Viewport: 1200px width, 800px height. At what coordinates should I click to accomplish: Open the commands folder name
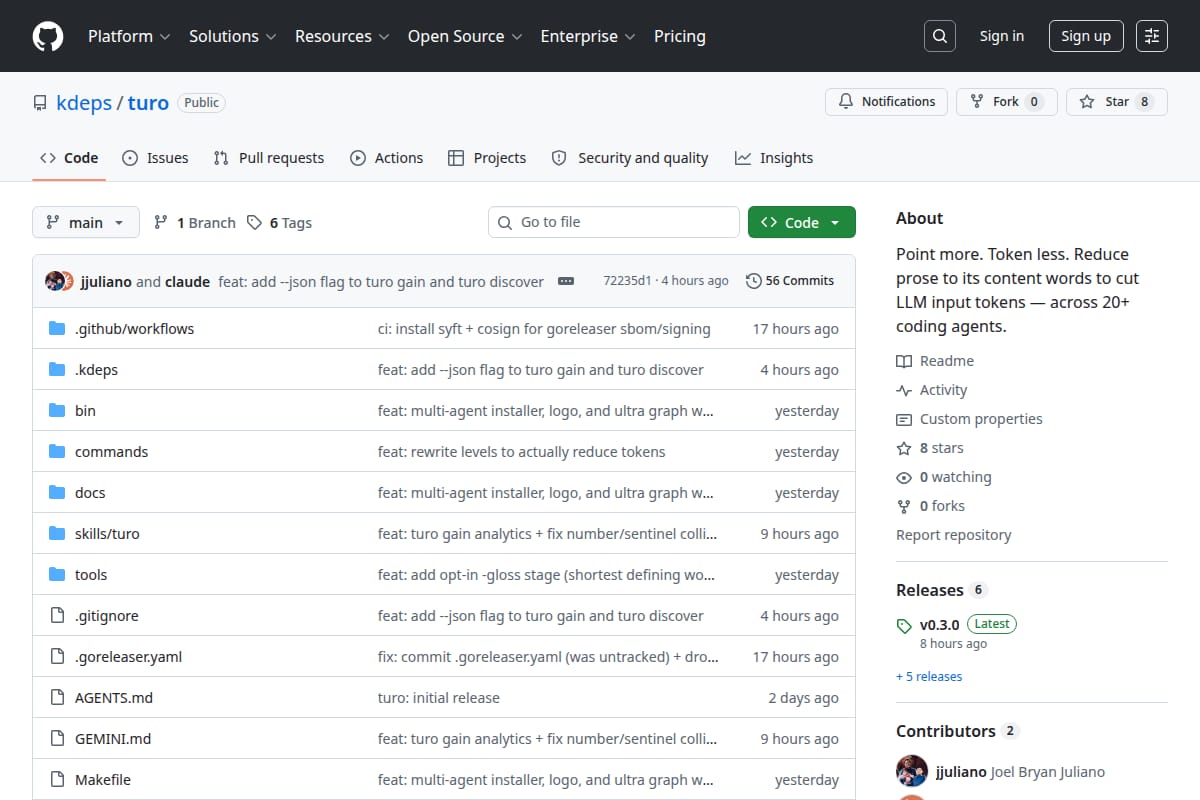point(111,452)
